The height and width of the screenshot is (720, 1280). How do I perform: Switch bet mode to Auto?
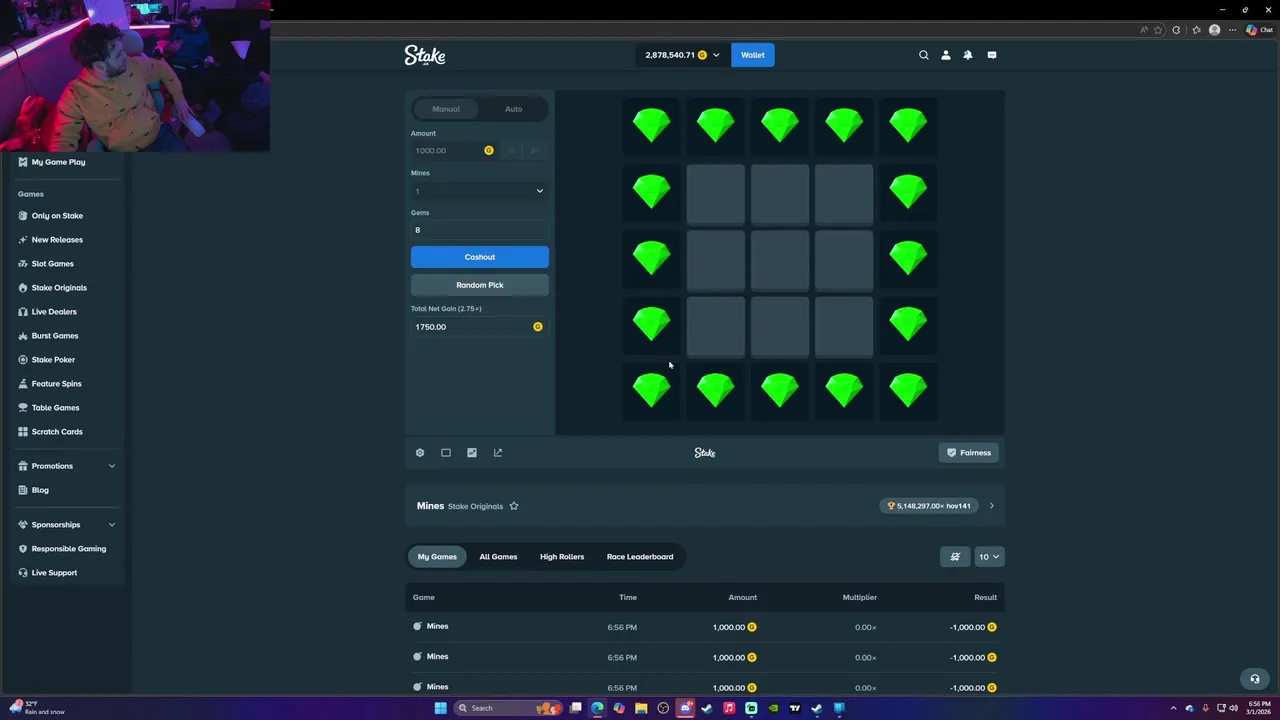[513, 109]
